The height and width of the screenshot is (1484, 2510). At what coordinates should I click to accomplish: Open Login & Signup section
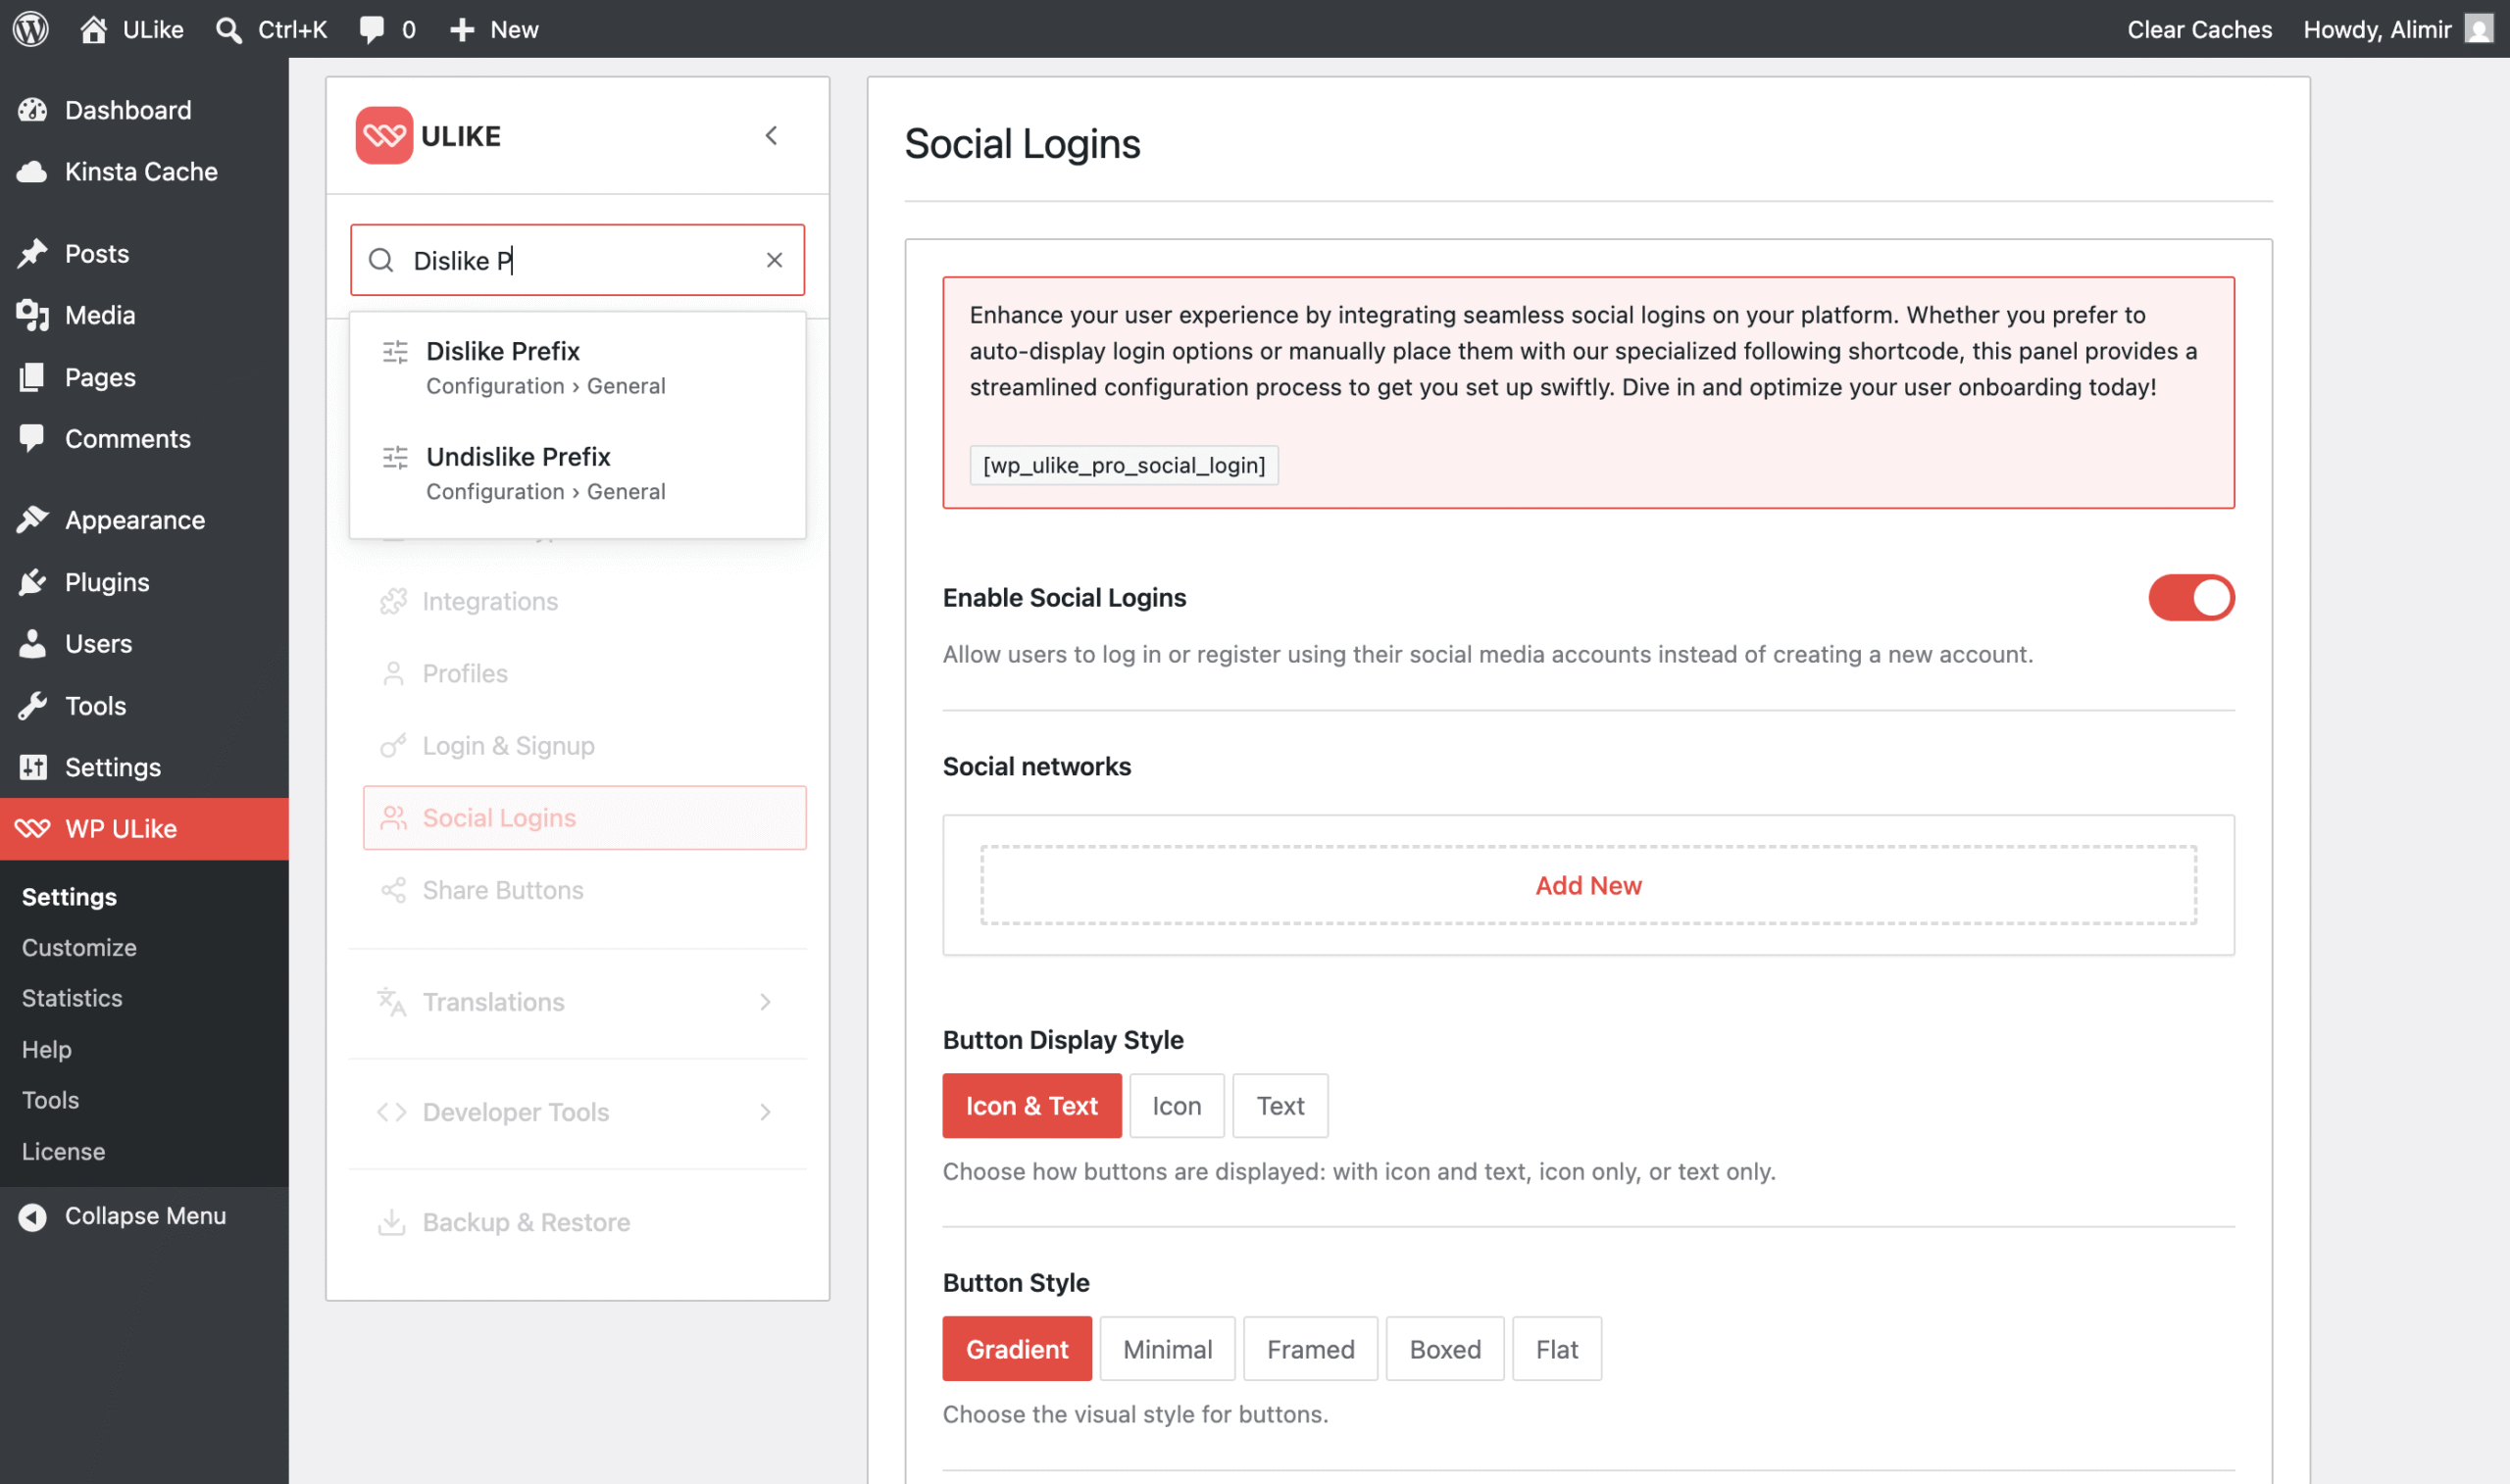tap(585, 746)
